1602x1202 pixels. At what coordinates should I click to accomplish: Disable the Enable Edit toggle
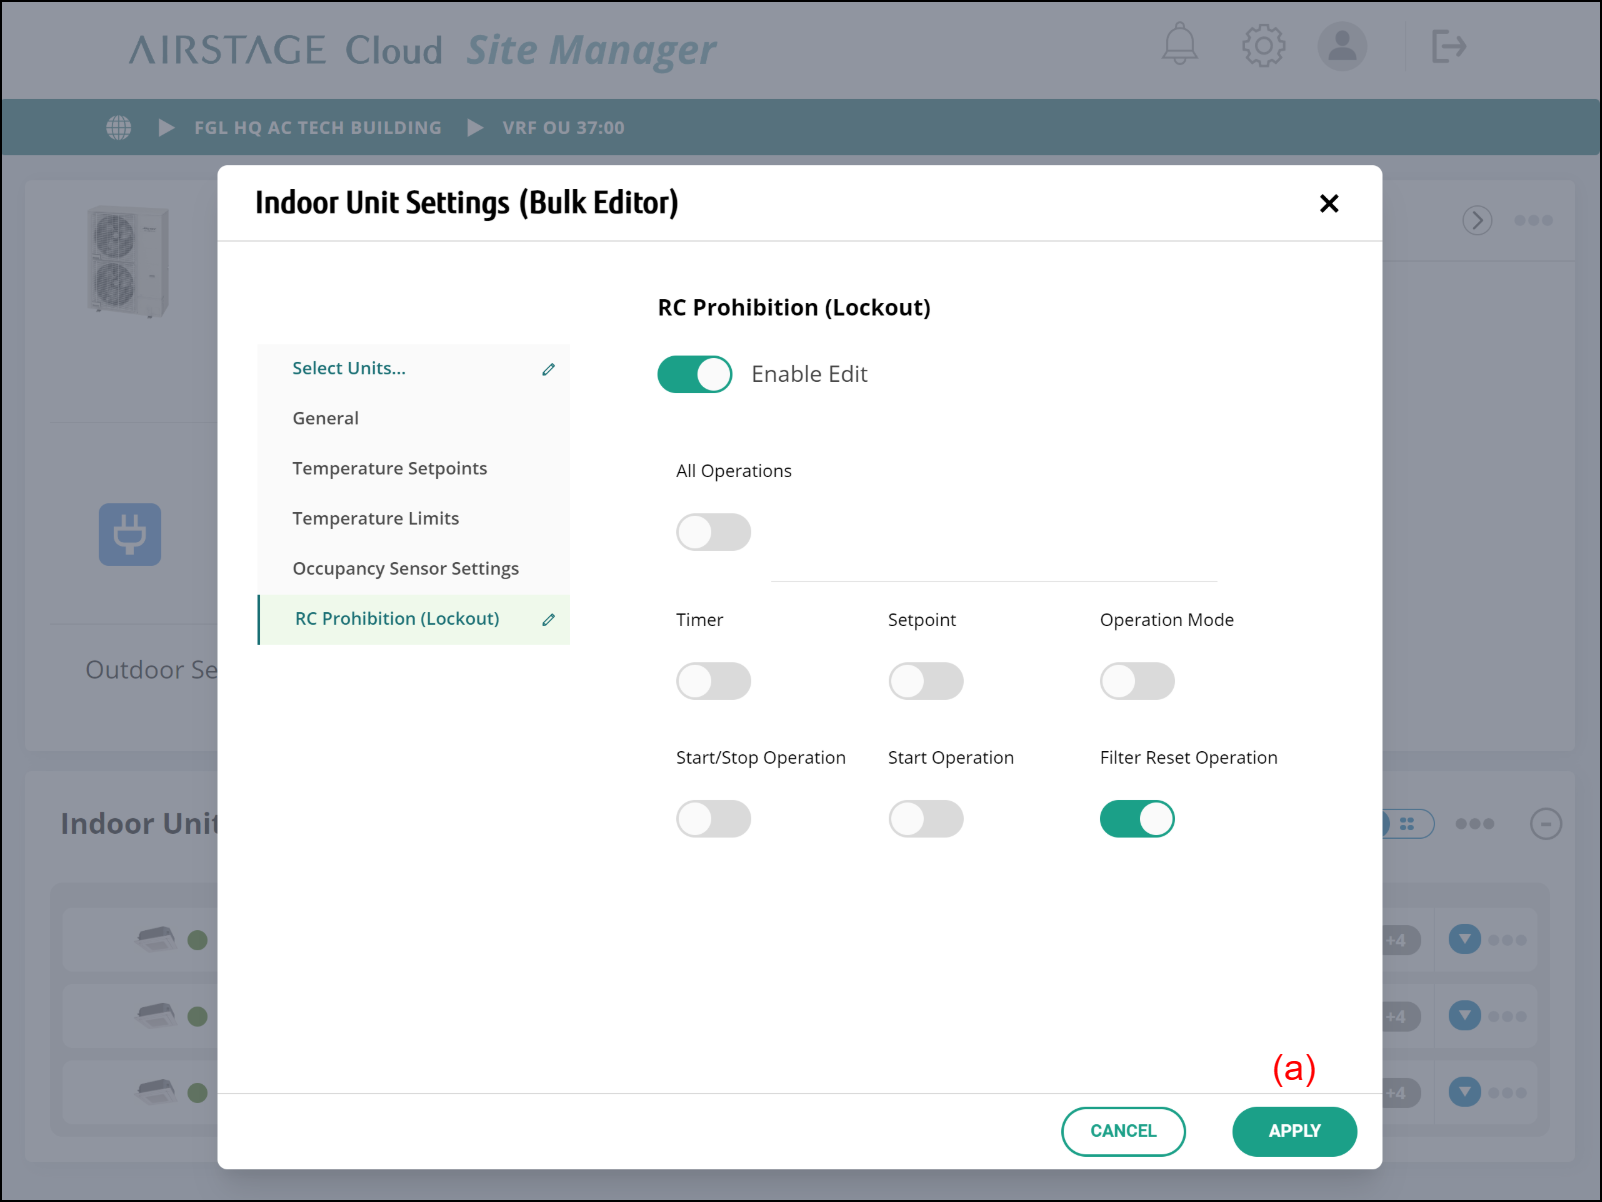[x=695, y=374]
